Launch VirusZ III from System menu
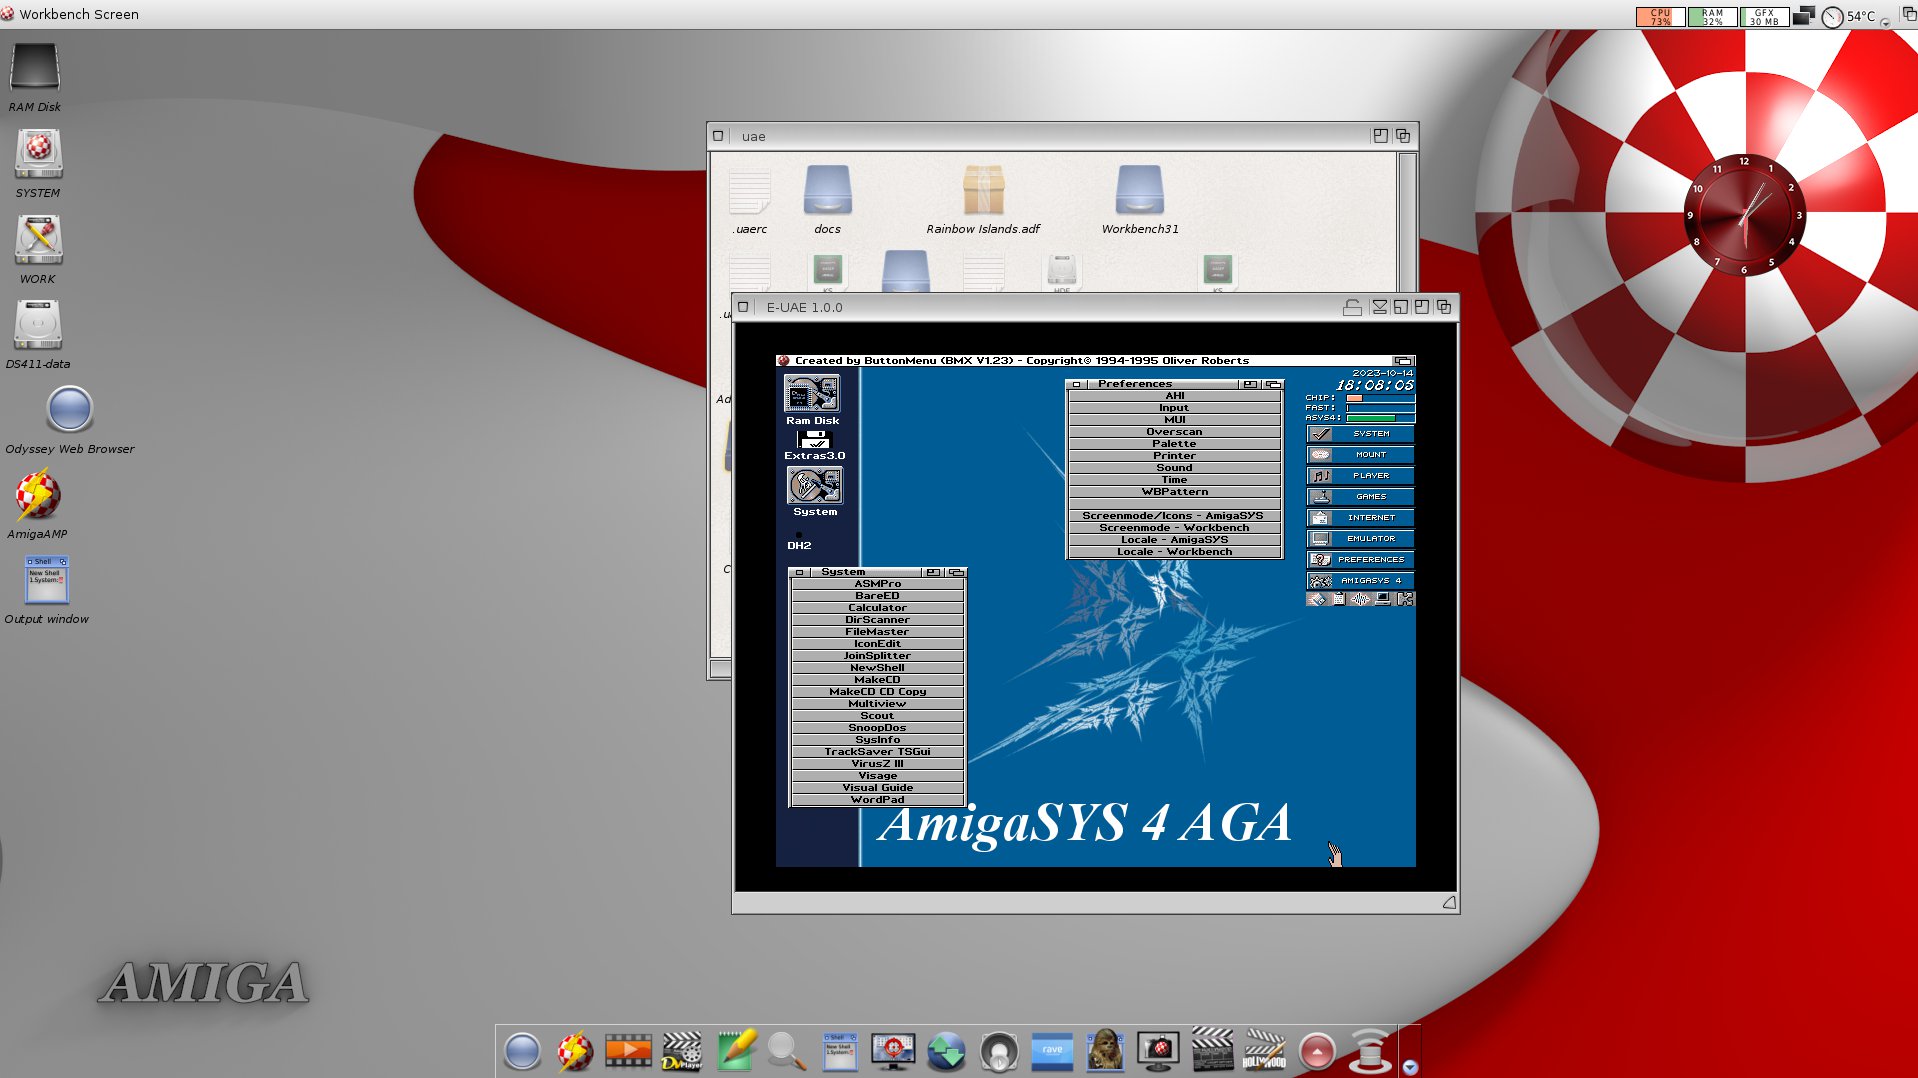Viewport: 1918px width, 1078px height. [877, 764]
